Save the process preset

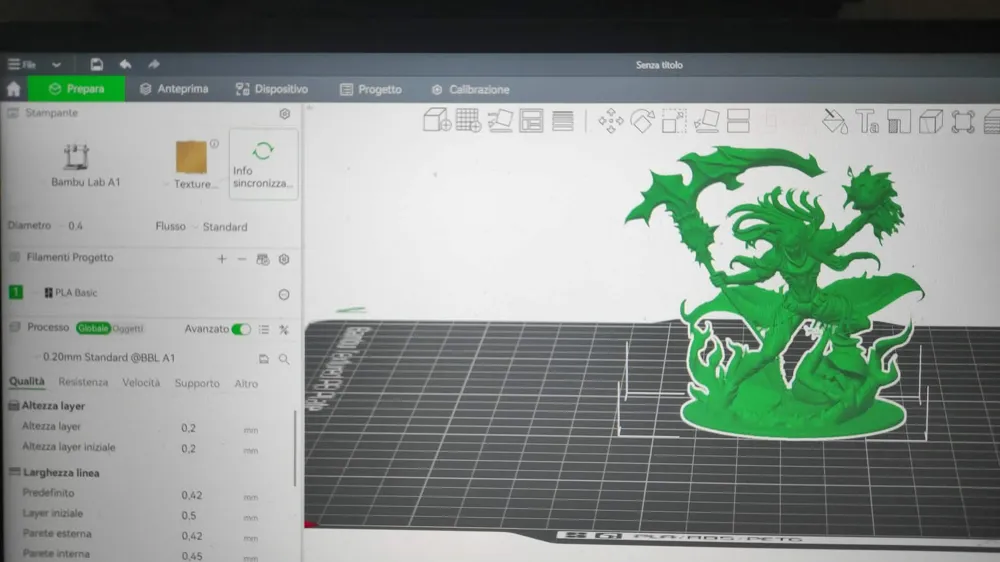tap(264, 359)
